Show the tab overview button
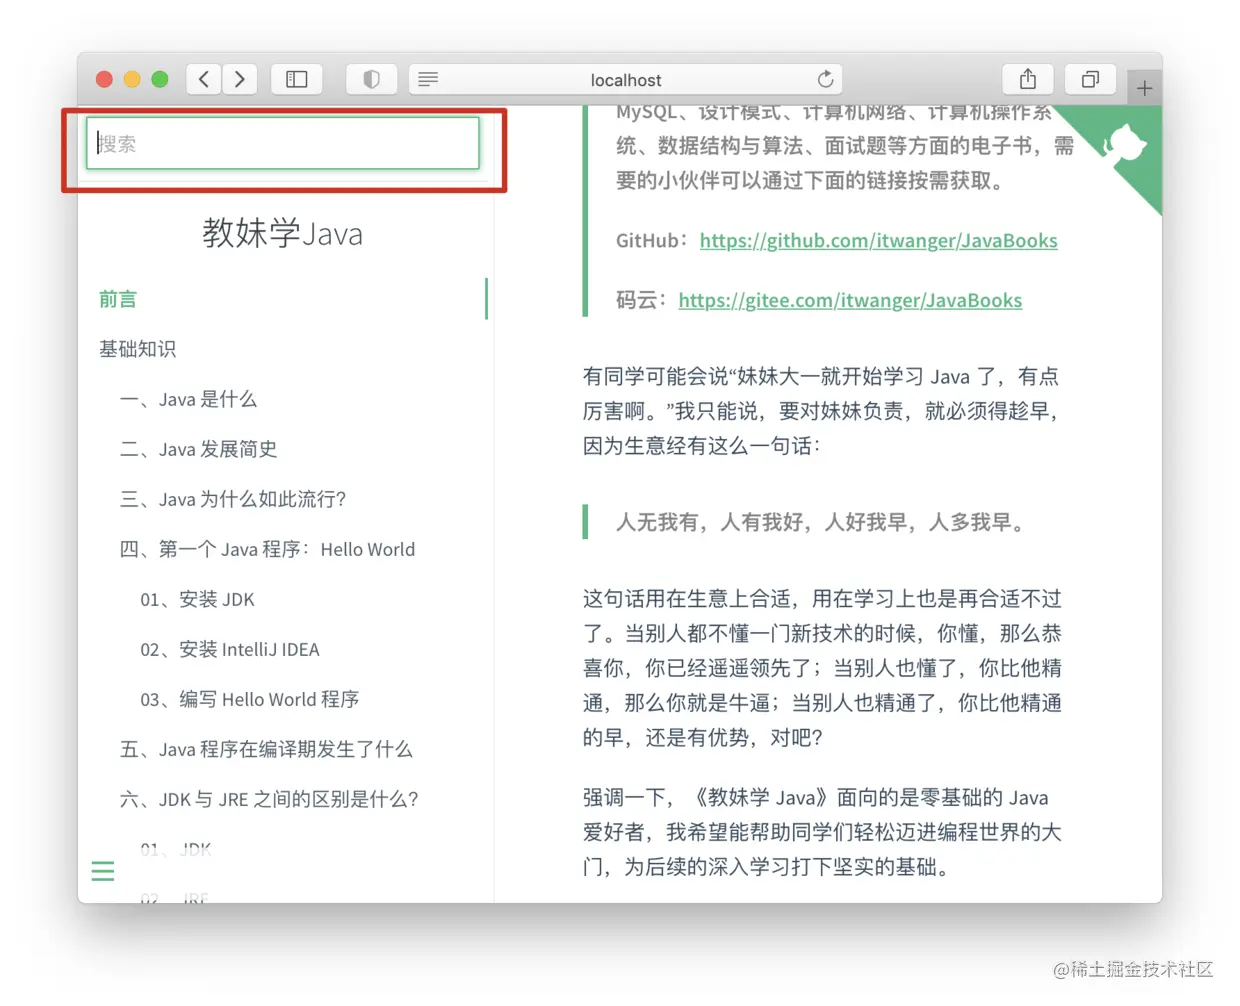 tap(1091, 79)
